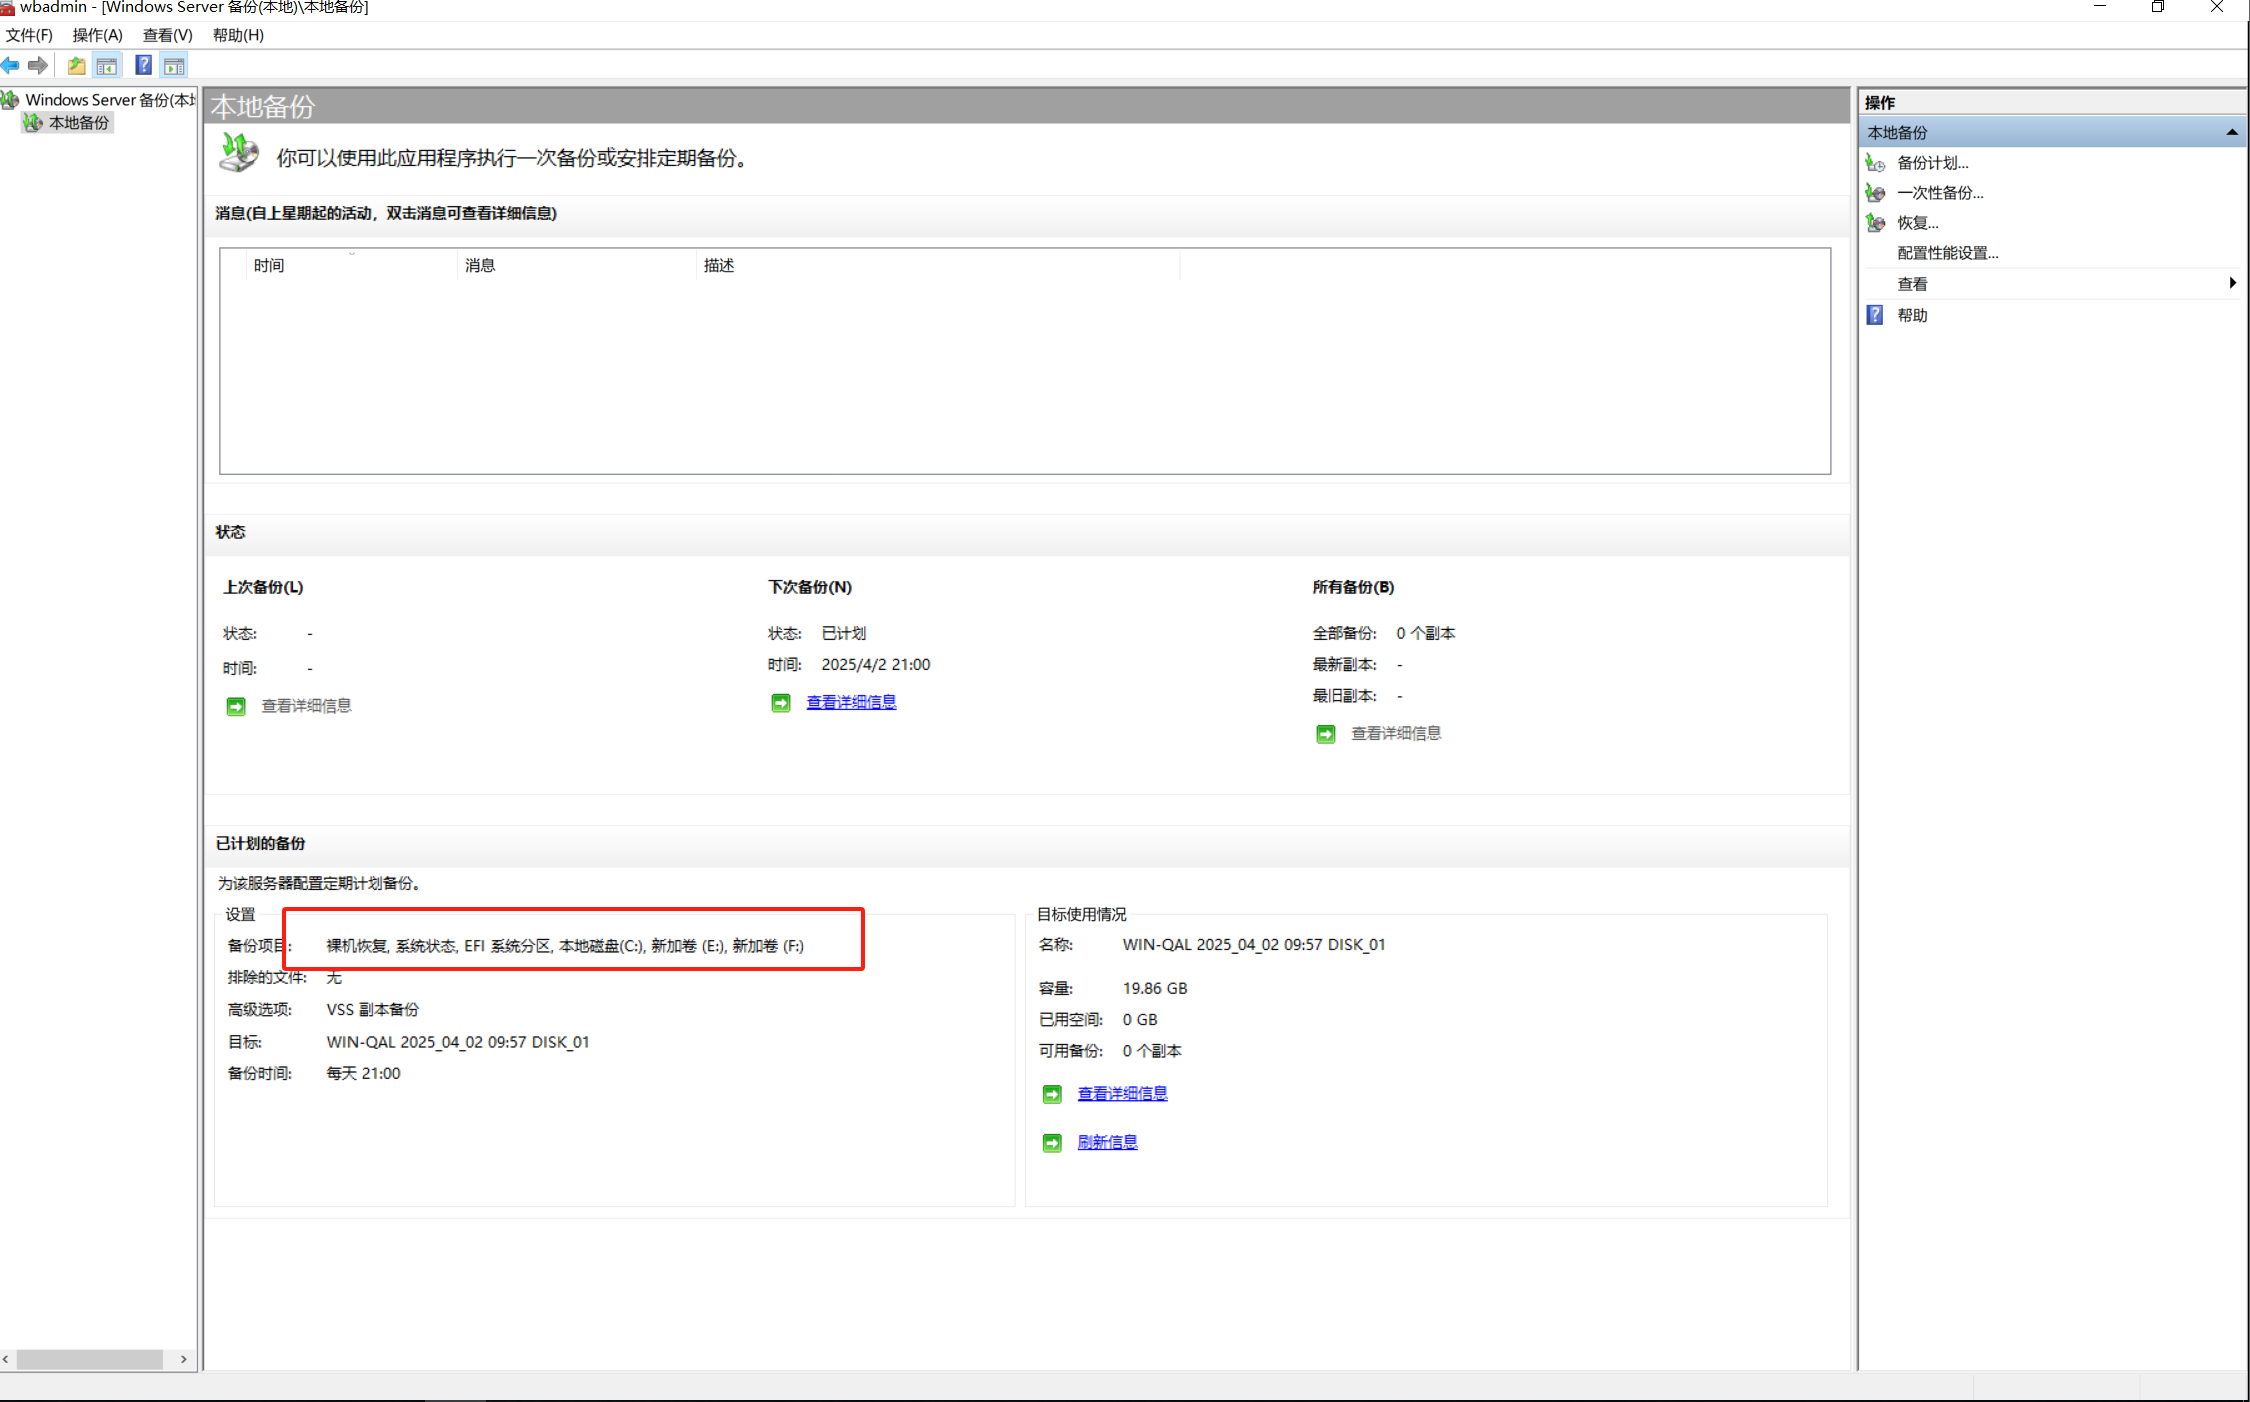Image resolution: width=2250 pixels, height=1402 pixels.
Task: Click the show/hide console tree icon
Action: pos(107,66)
